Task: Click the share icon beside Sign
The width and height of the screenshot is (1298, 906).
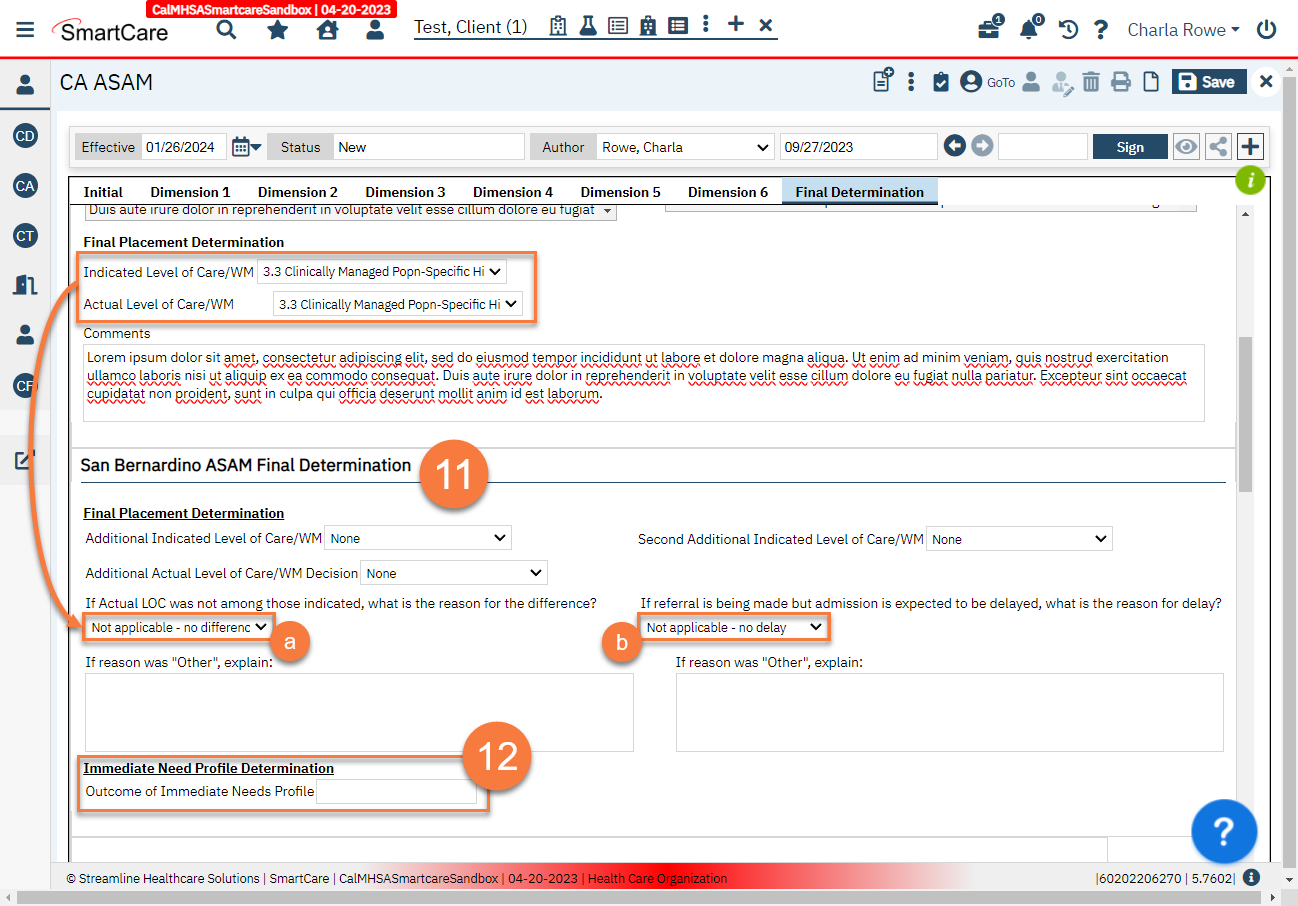Action: (x=1218, y=147)
